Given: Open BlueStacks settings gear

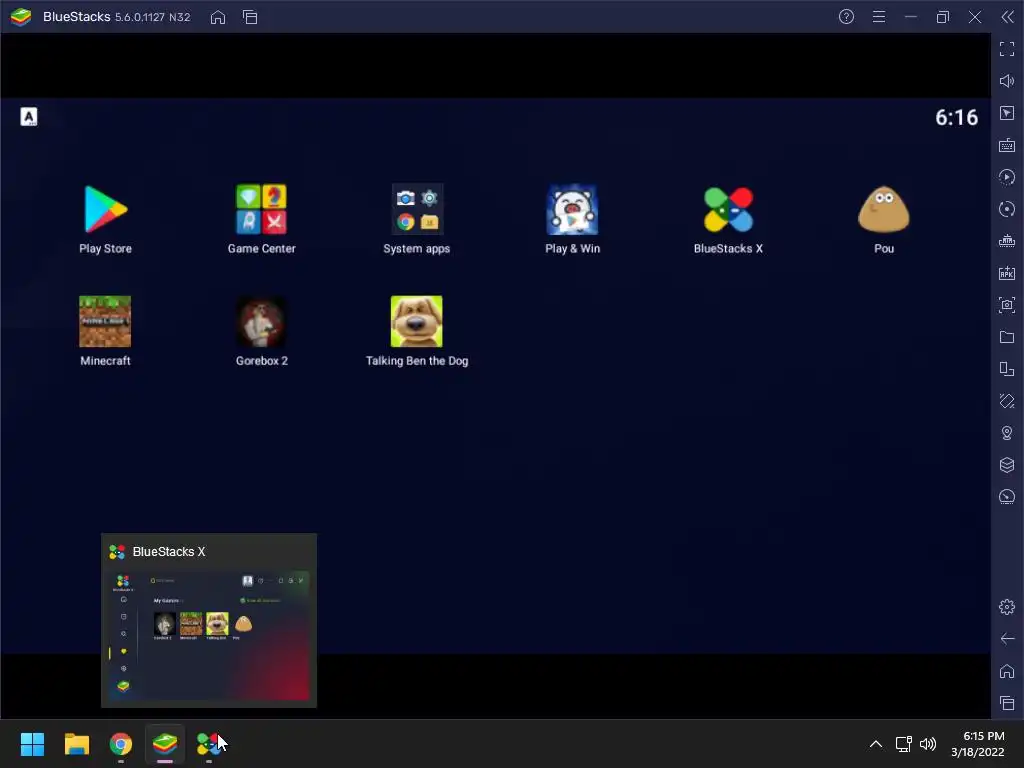Looking at the screenshot, I should pyautogui.click(x=1007, y=607).
